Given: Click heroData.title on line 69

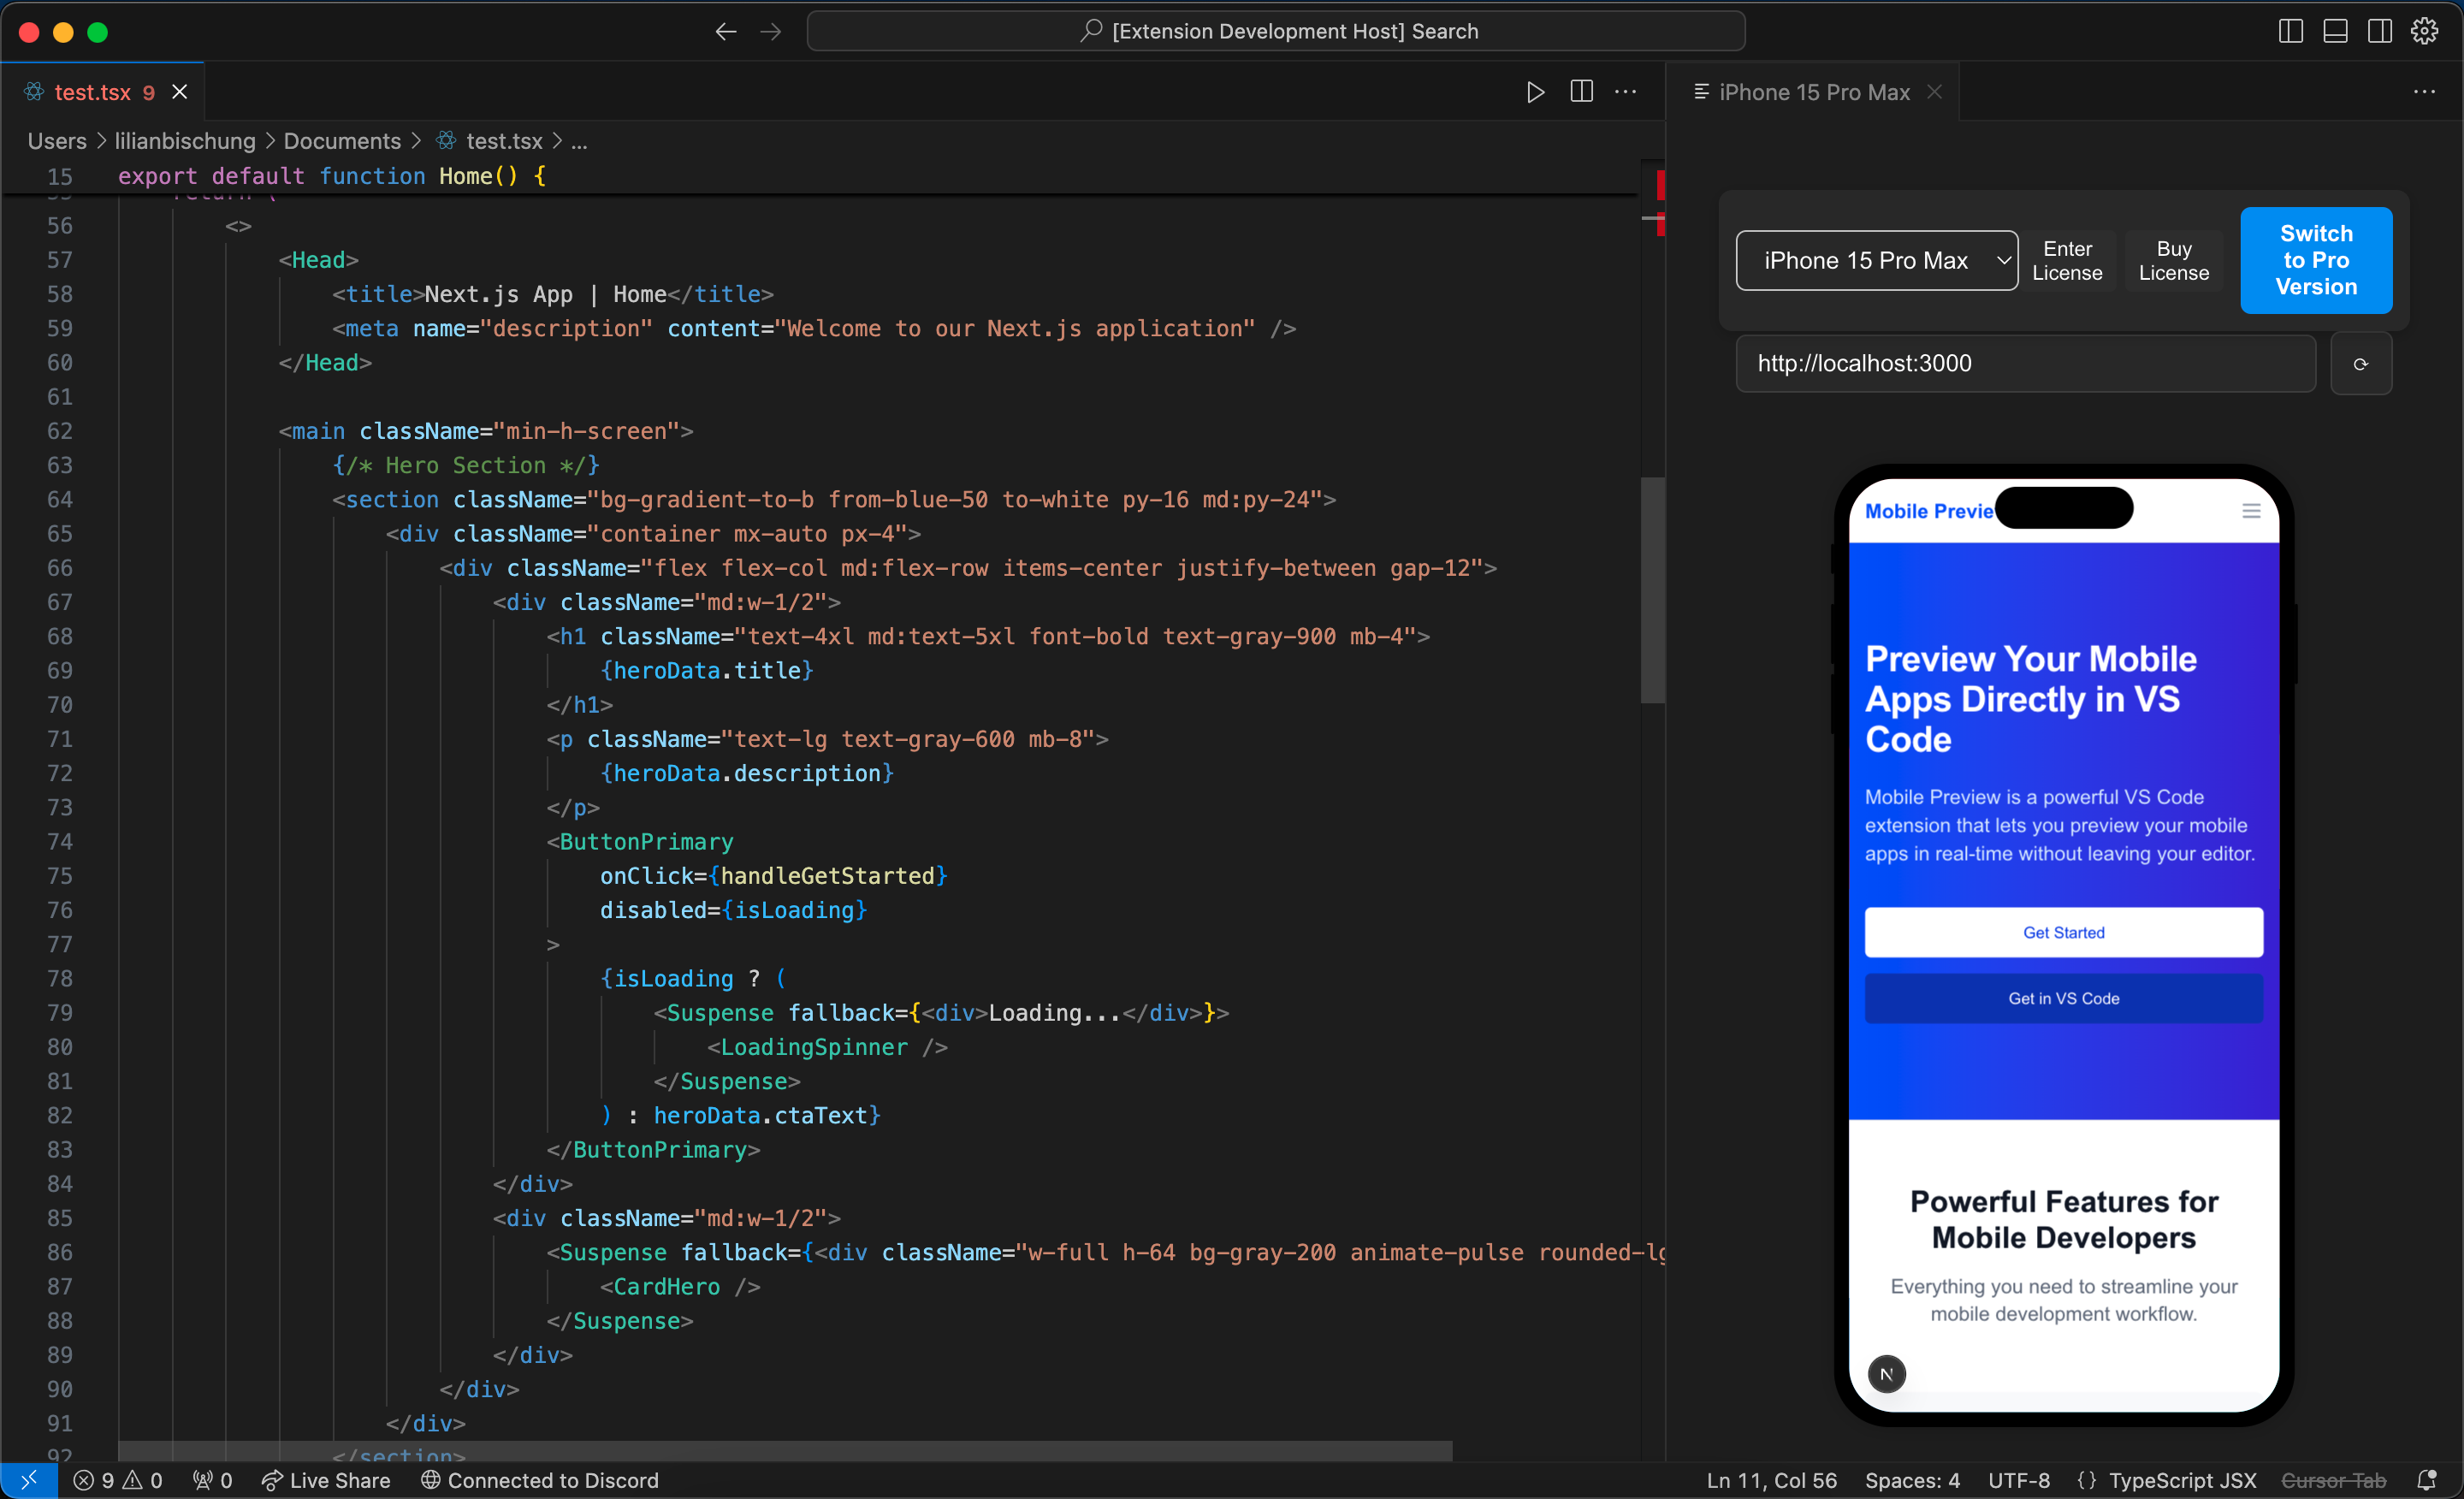Looking at the screenshot, I should 707,671.
